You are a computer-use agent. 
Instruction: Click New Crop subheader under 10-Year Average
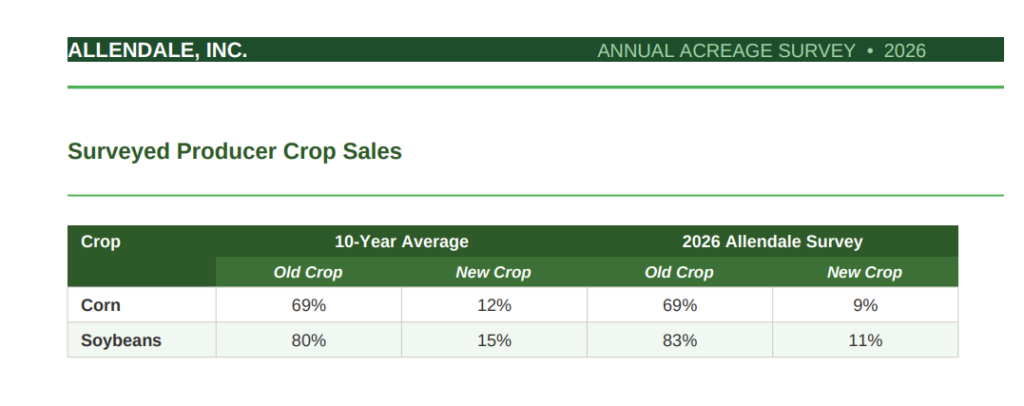[x=493, y=272]
